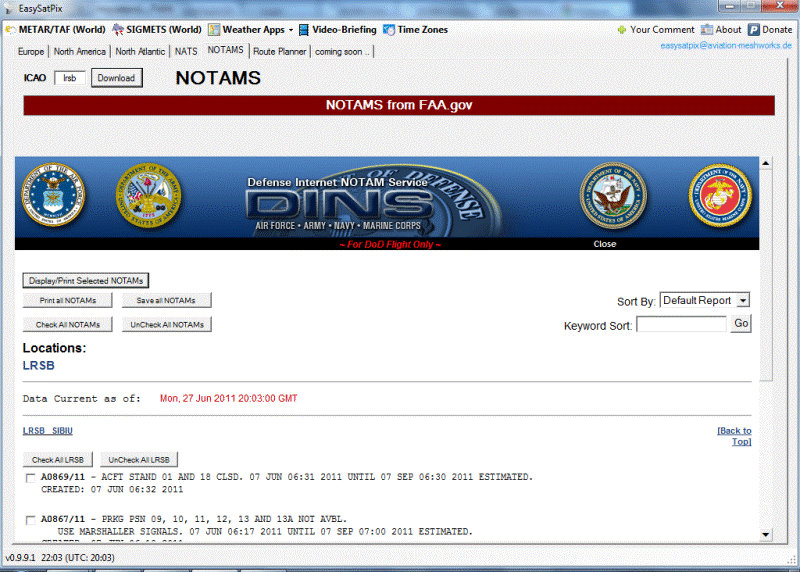Select the NOTAMS tab
800x572 pixels.
[x=225, y=50]
